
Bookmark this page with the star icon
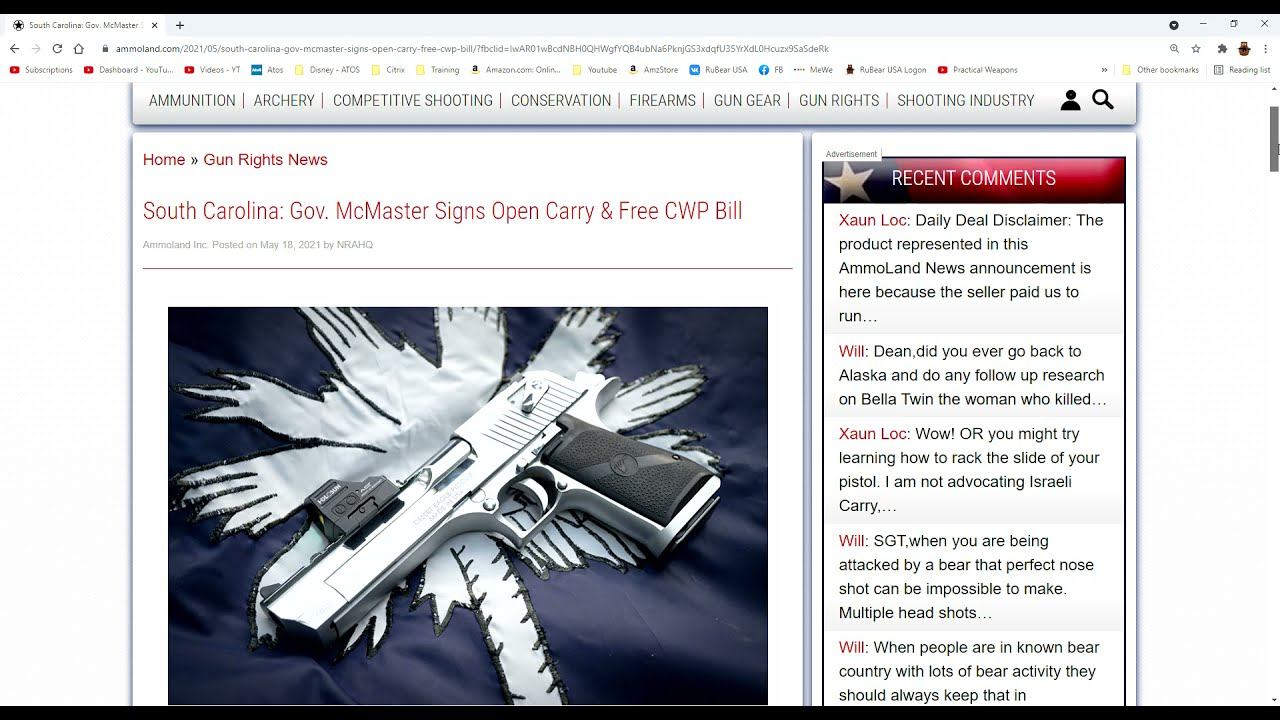pos(1196,48)
